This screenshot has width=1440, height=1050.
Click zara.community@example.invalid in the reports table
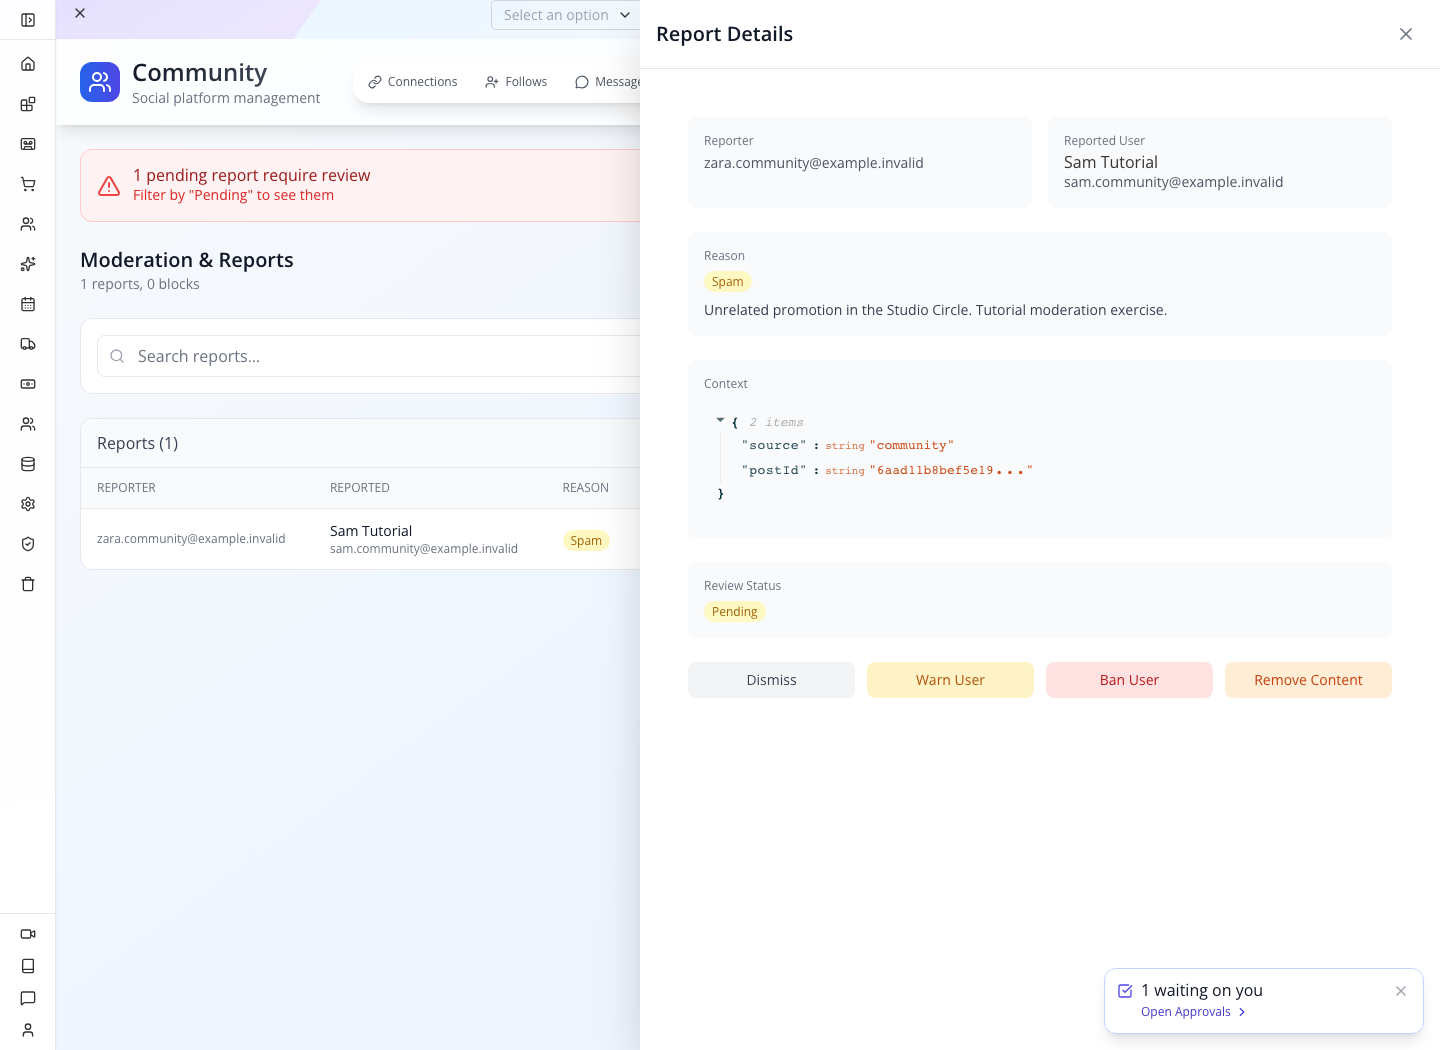[191, 539]
